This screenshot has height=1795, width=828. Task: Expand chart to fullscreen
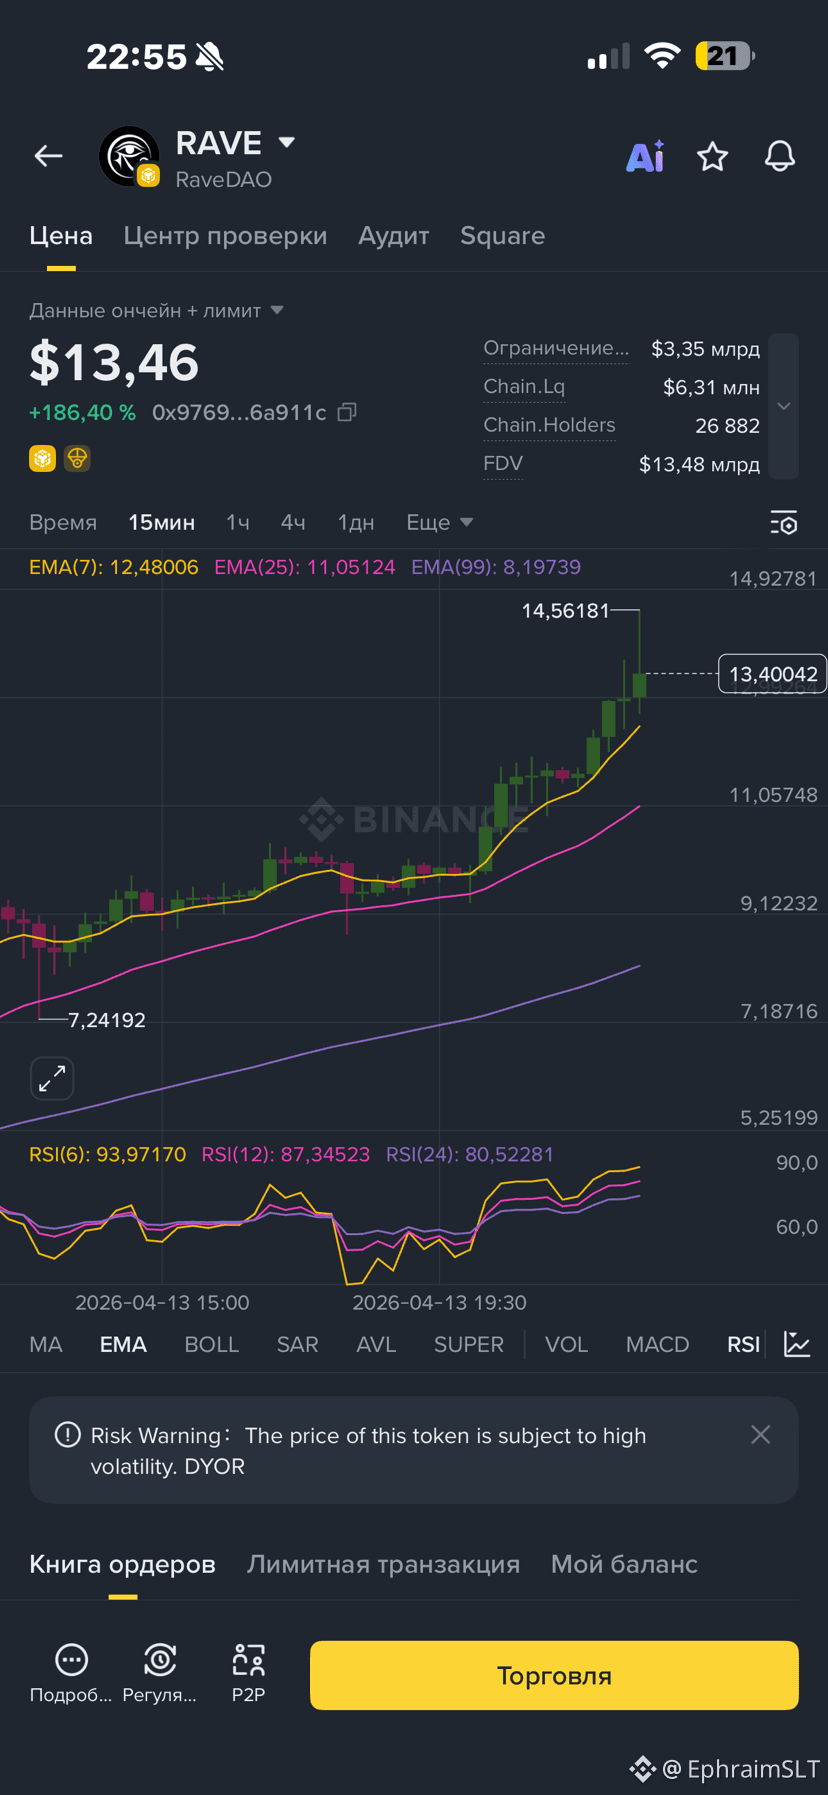click(x=52, y=1078)
